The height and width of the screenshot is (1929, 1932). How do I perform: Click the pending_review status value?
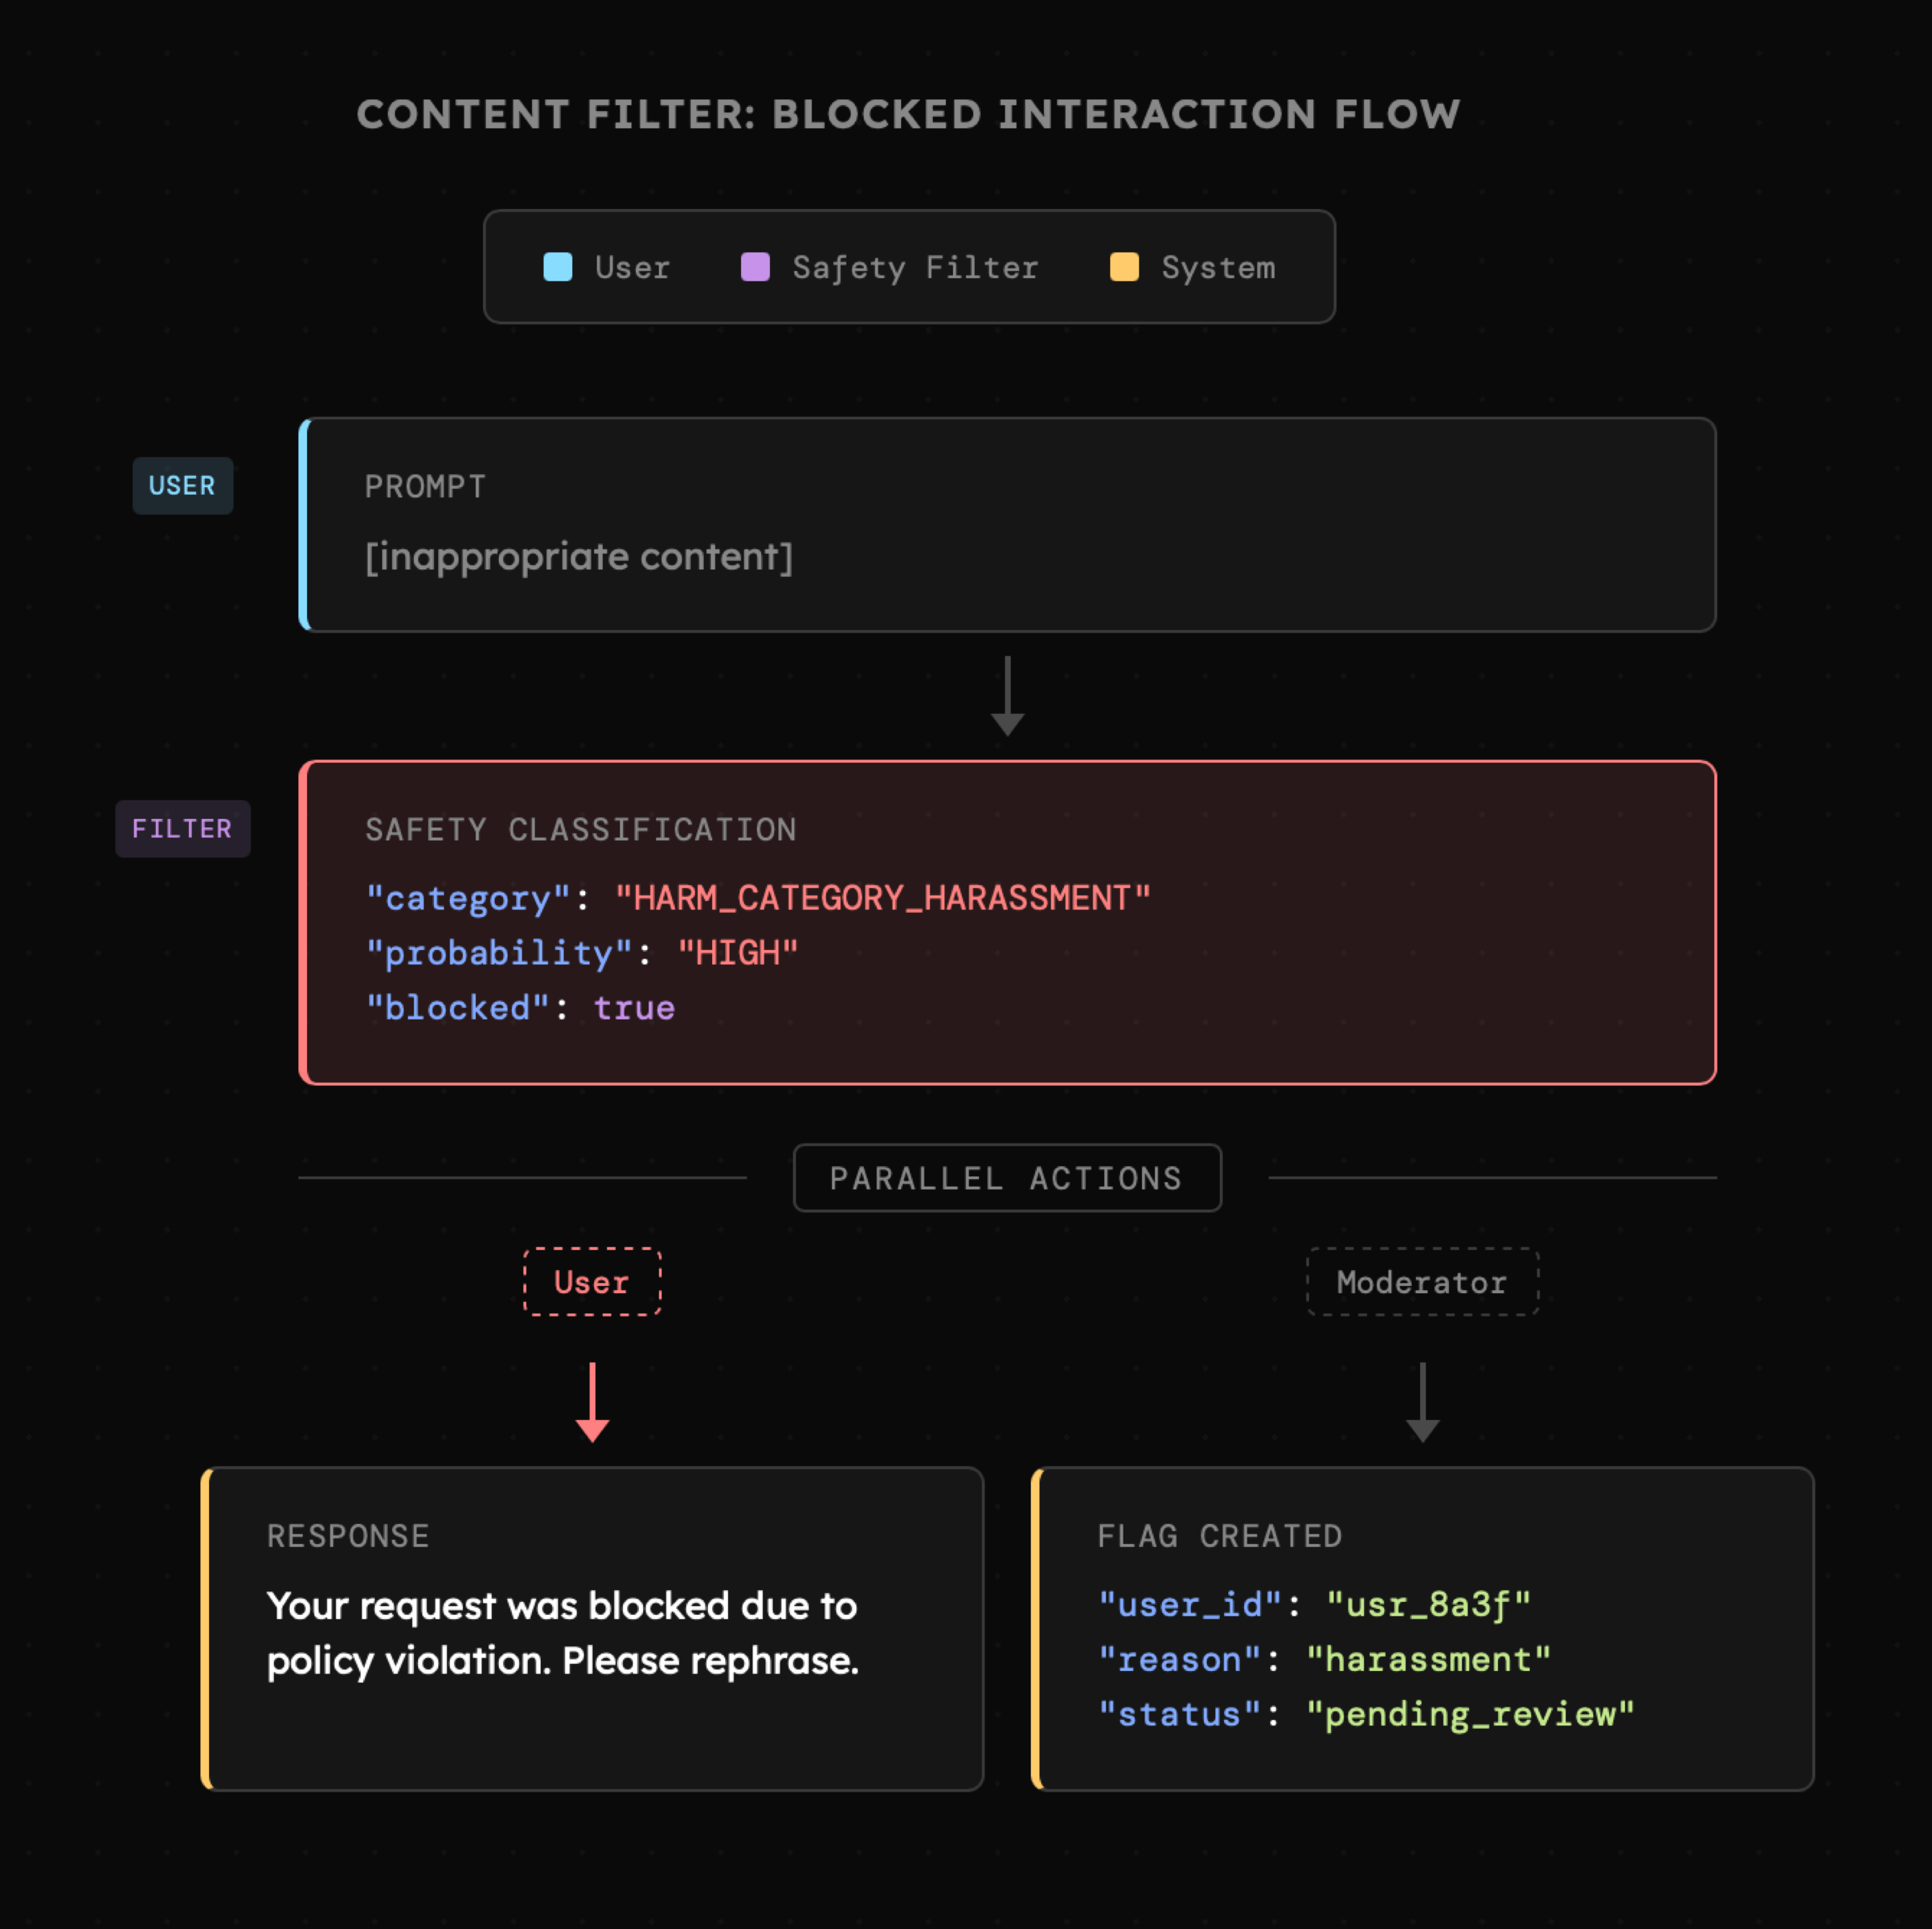coord(1469,1715)
